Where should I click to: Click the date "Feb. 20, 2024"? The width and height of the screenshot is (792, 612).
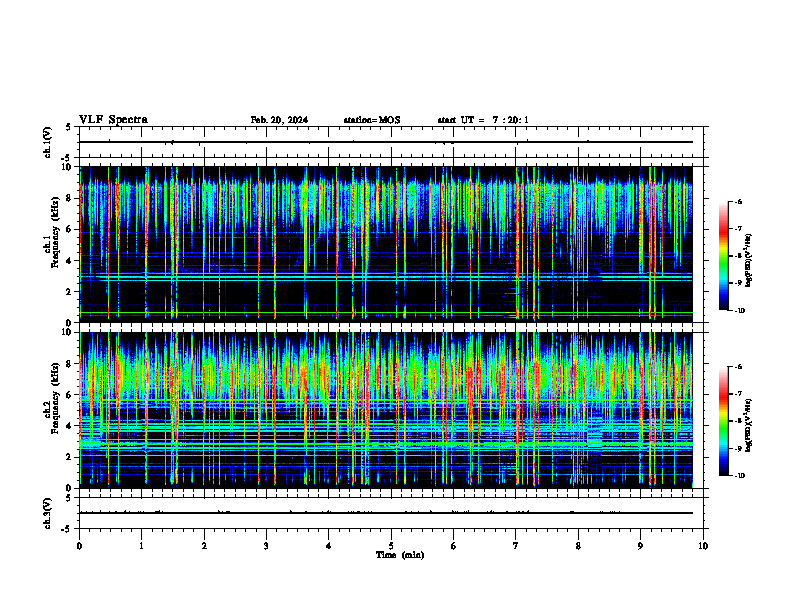[279, 120]
